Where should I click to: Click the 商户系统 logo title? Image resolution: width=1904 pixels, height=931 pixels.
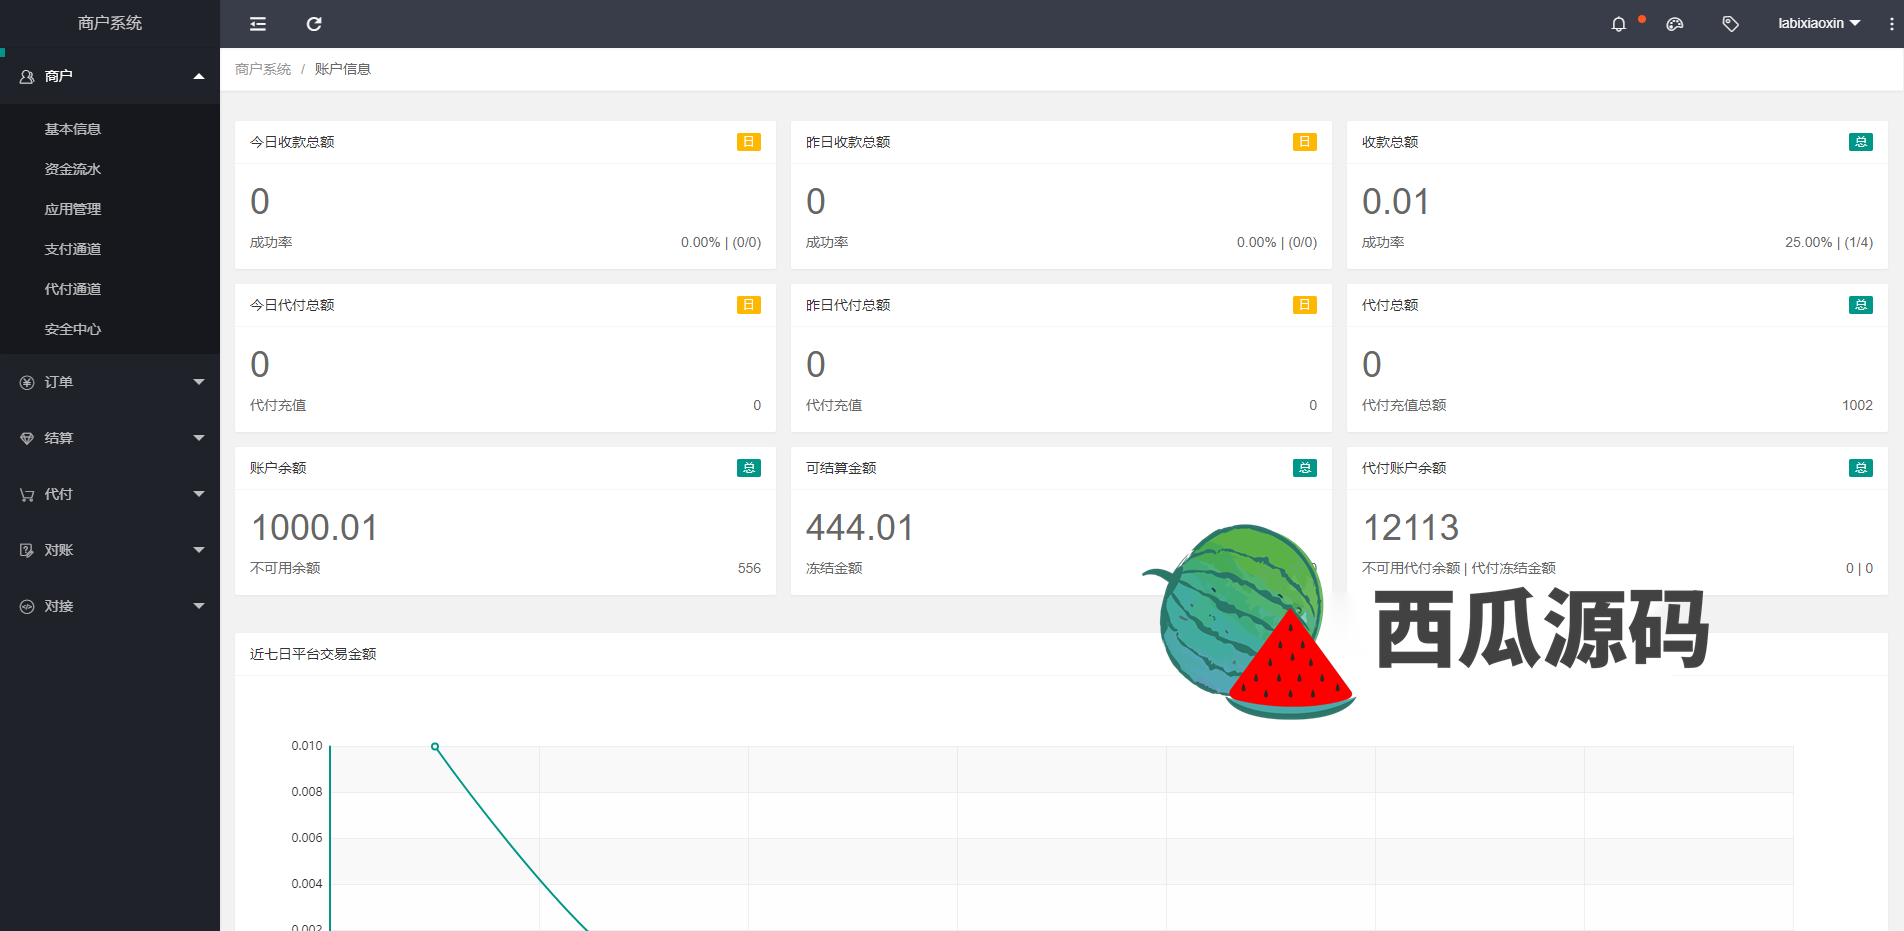pos(110,23)
